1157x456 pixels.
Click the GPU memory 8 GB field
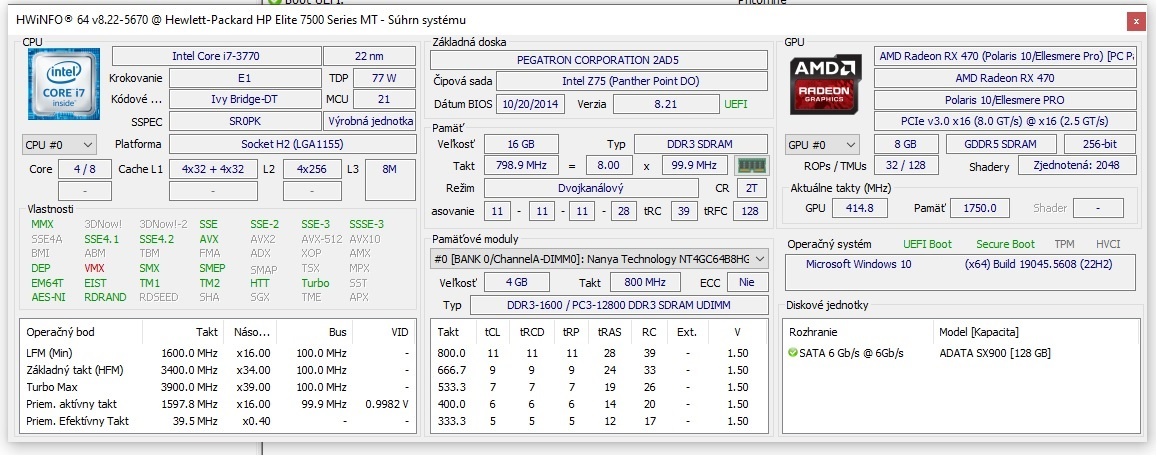(x=906, y=144)
